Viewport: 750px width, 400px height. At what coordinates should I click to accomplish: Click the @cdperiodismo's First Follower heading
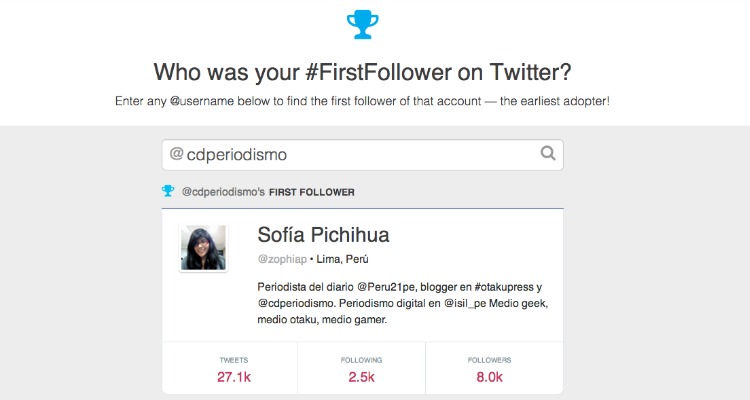(x=268, y=192)
